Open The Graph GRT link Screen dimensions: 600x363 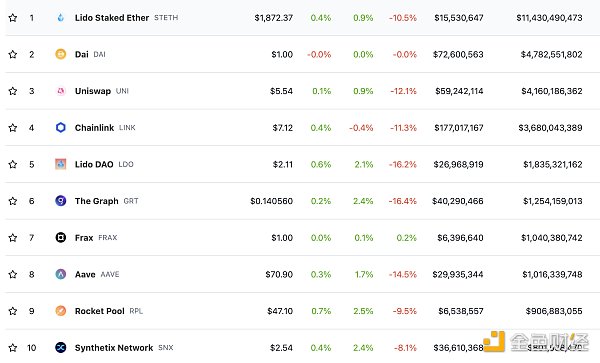click(x=106, y=201)
